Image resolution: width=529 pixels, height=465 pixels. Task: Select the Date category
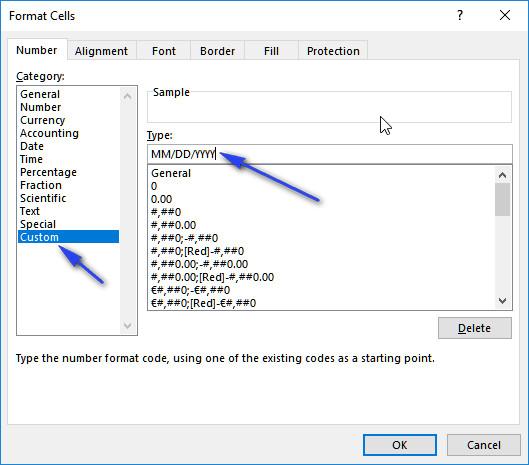point(68,146)
